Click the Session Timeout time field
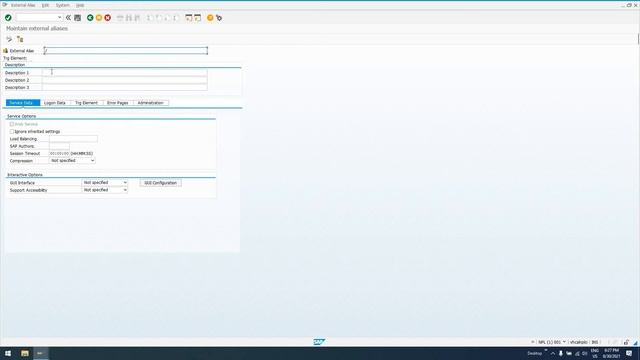Image resolution: width=640 pixels, height=360 pixels. [59, 153]
